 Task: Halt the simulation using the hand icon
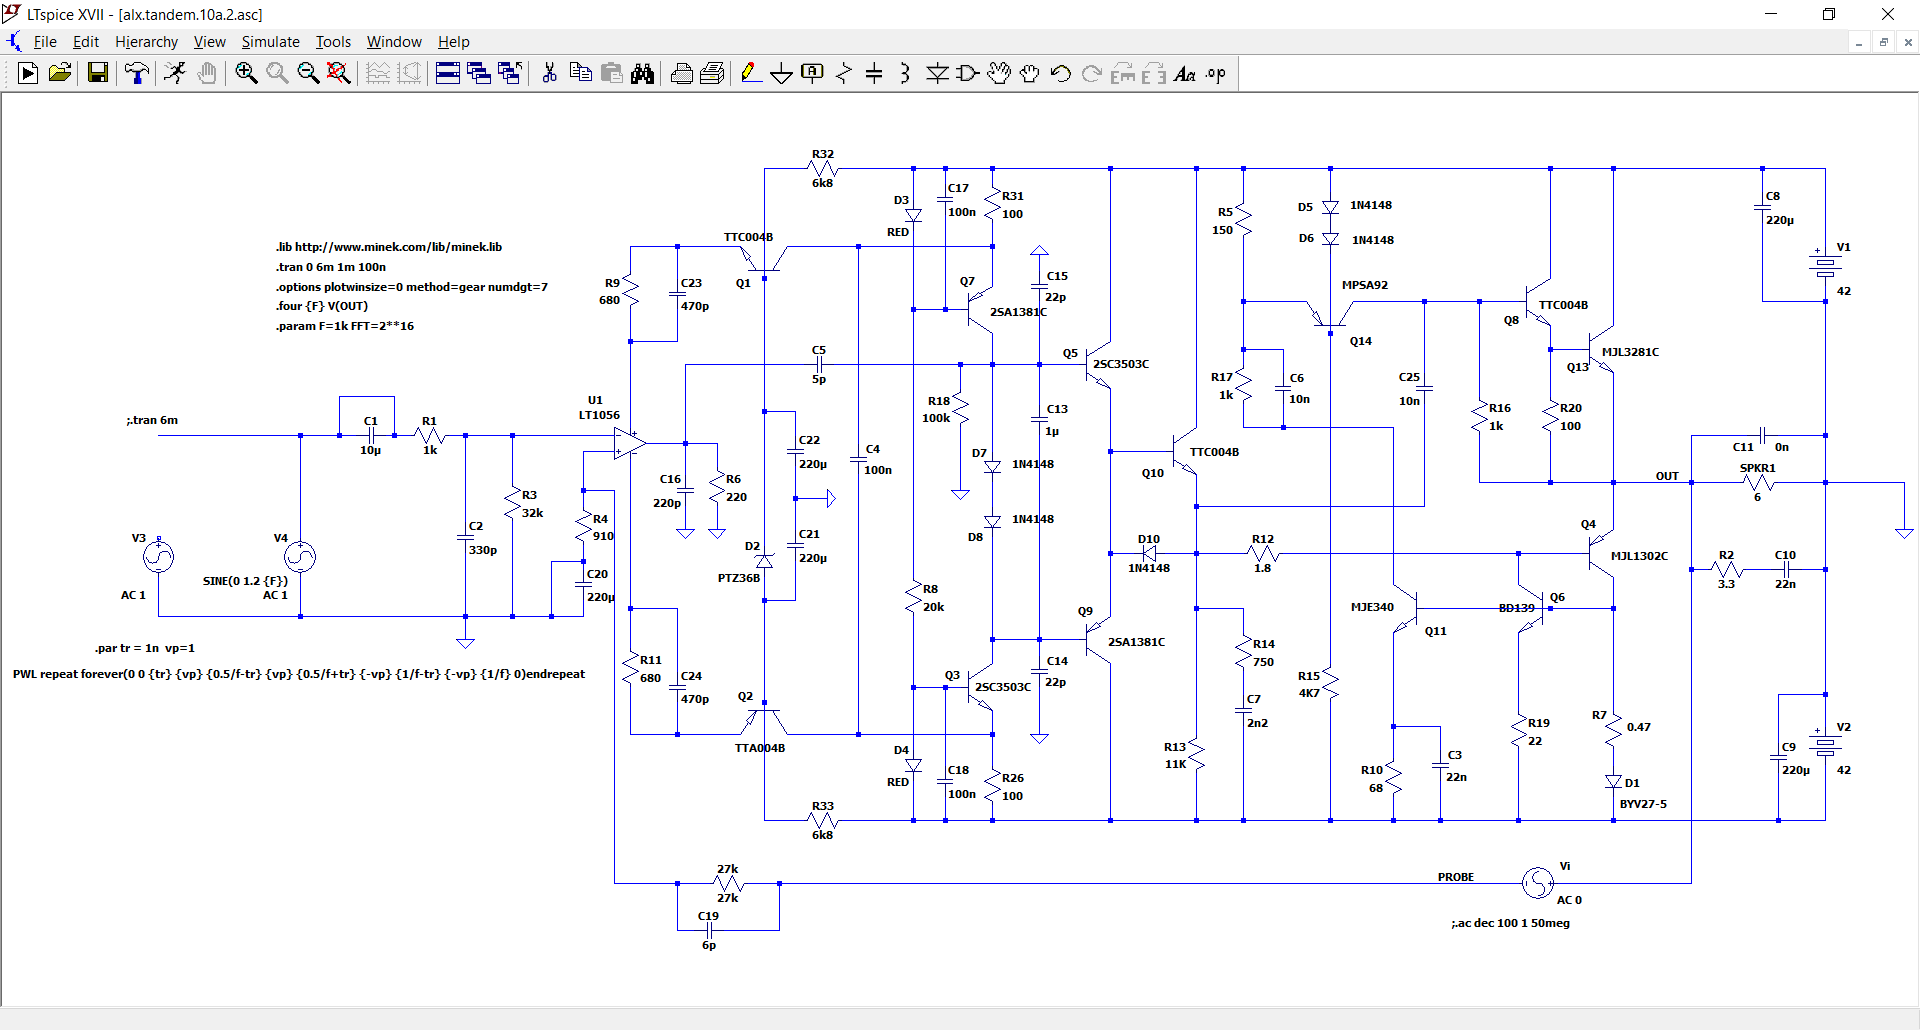tap(207, 73)
